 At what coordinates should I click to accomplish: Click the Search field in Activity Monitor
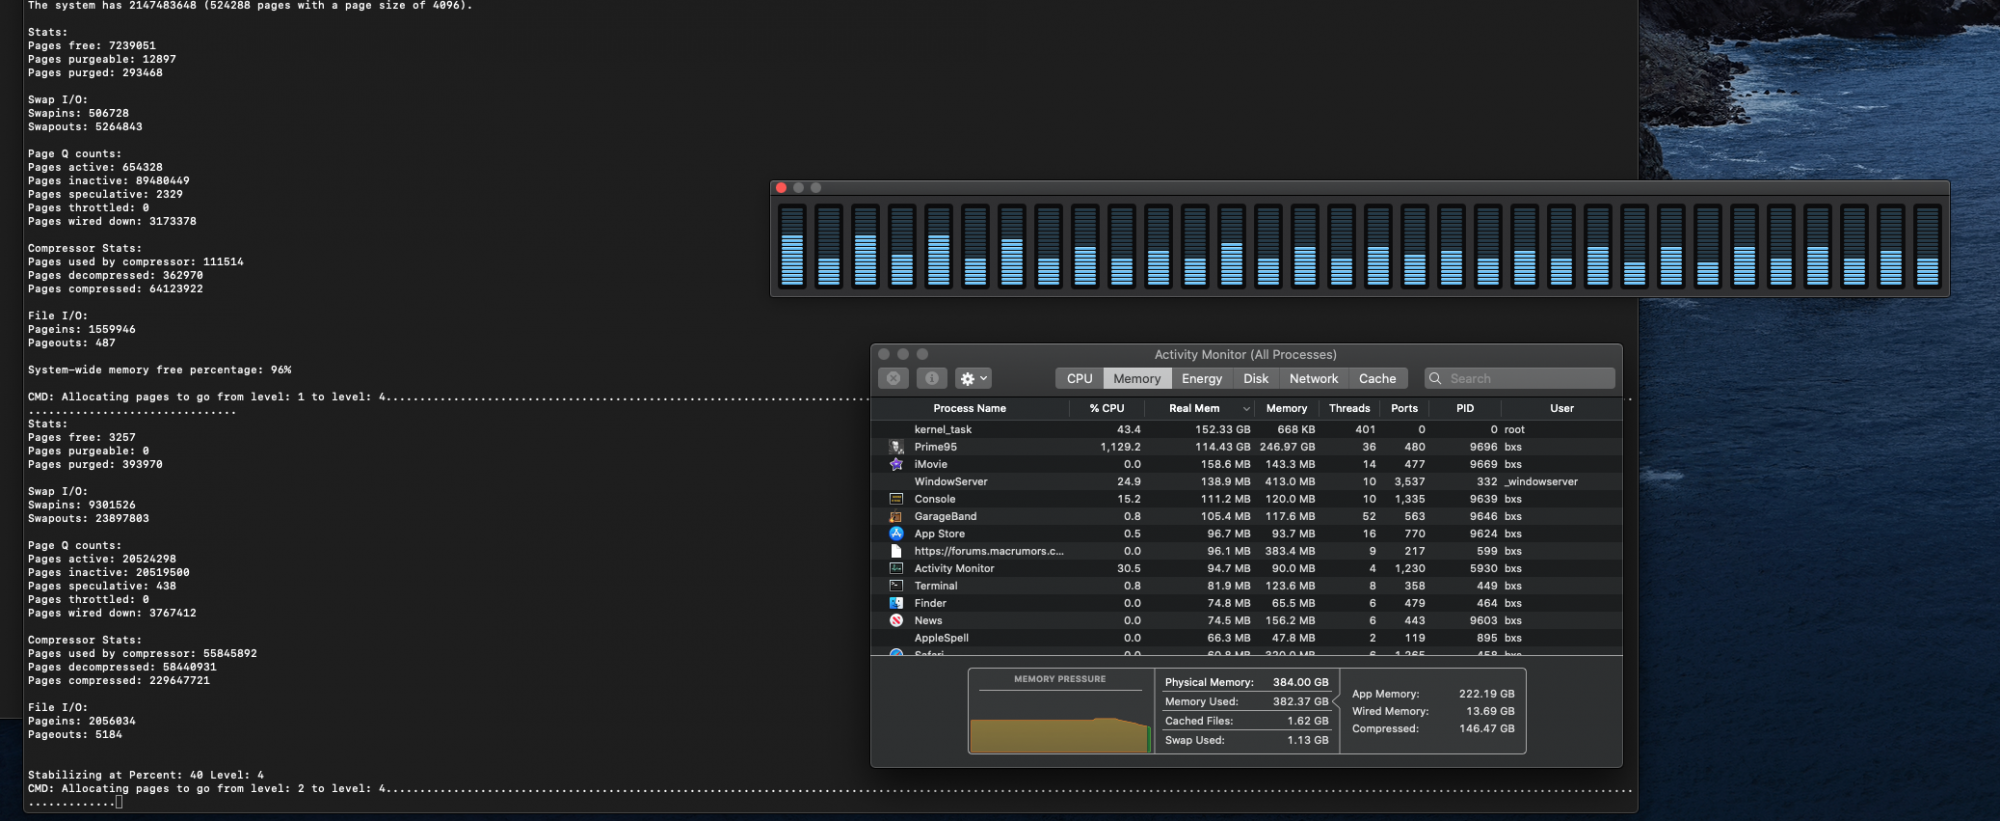(x=1520, y=378)
